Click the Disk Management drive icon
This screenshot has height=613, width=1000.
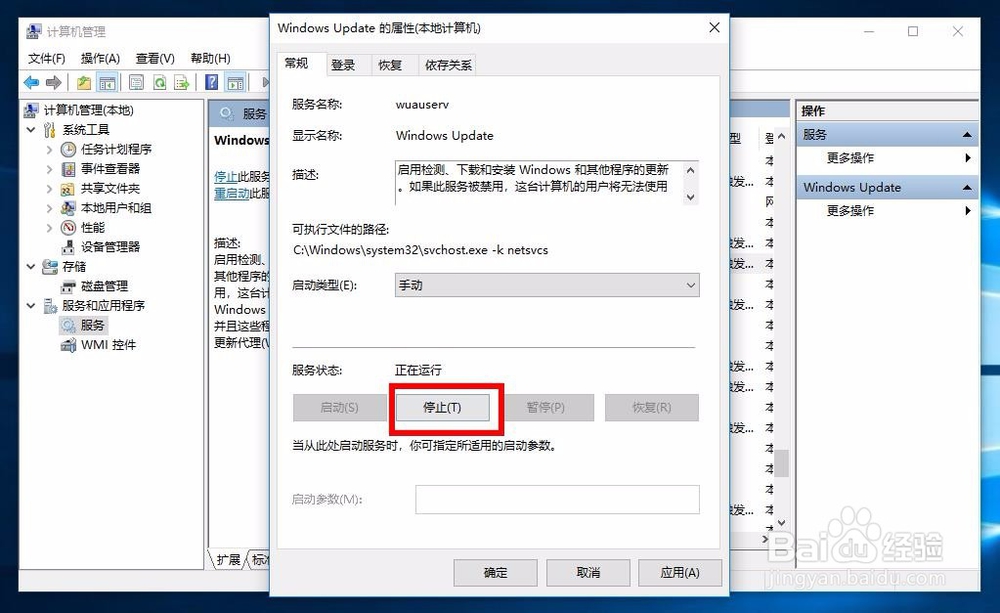point(68,286)
